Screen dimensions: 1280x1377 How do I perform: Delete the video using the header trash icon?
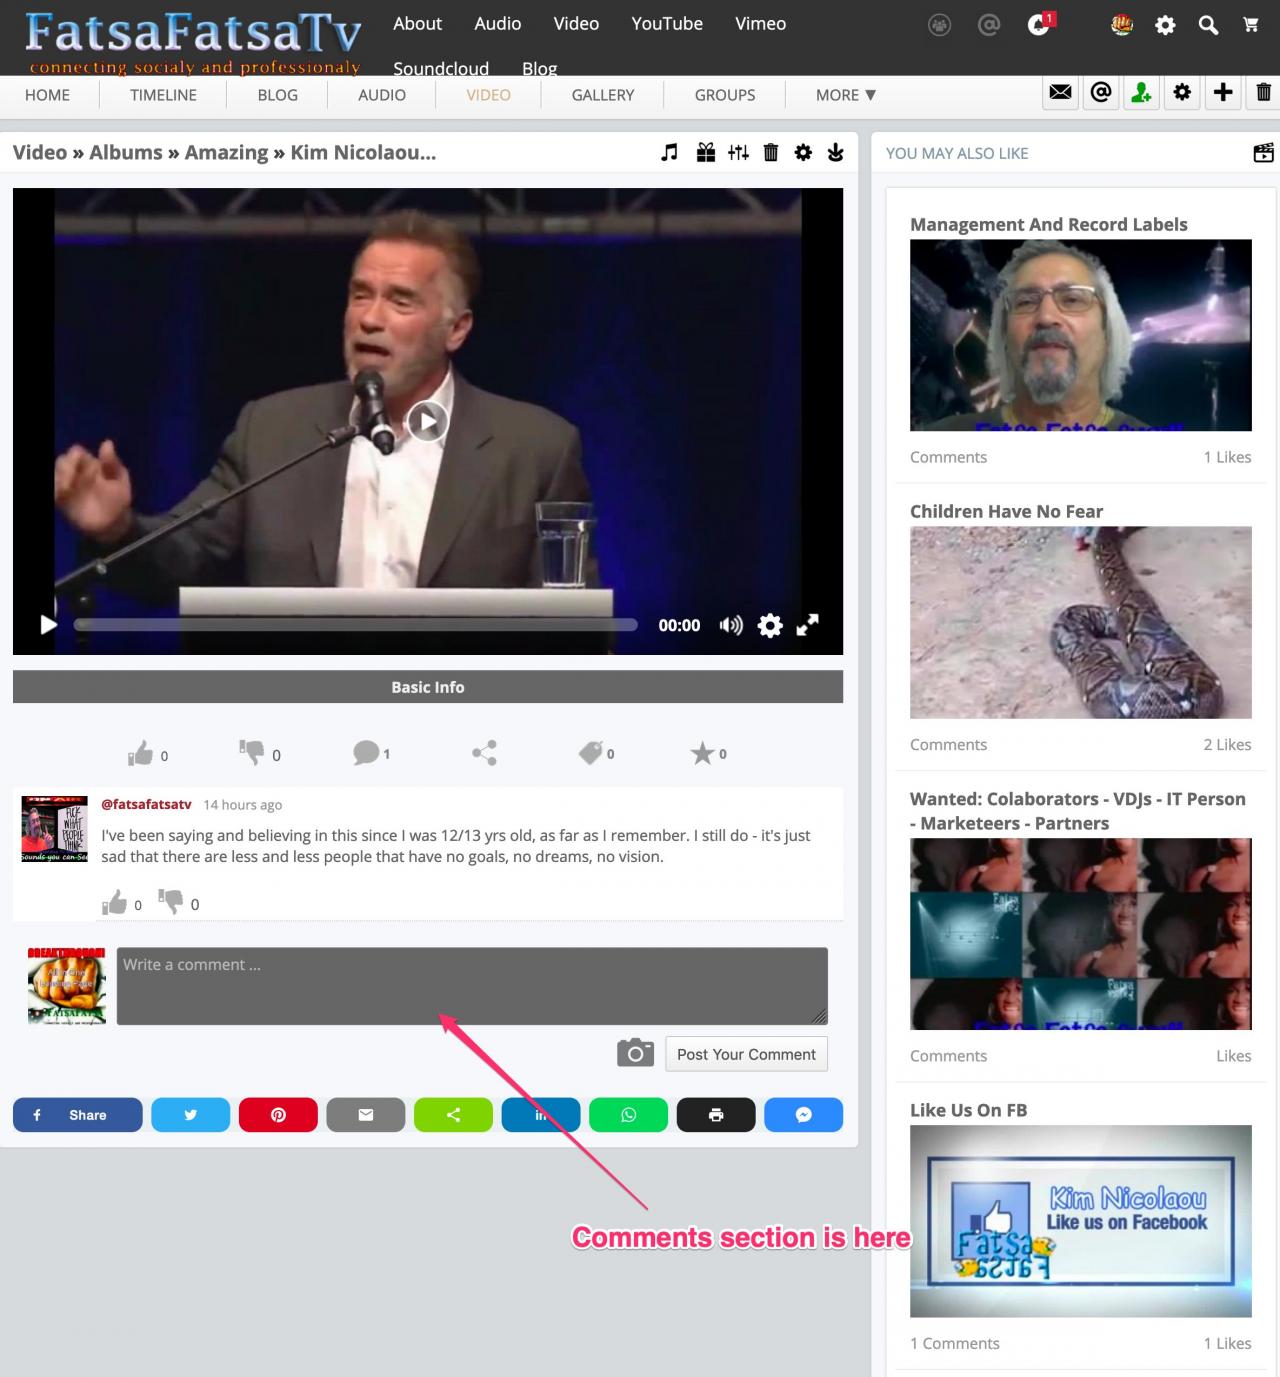[x=771, y=152]
